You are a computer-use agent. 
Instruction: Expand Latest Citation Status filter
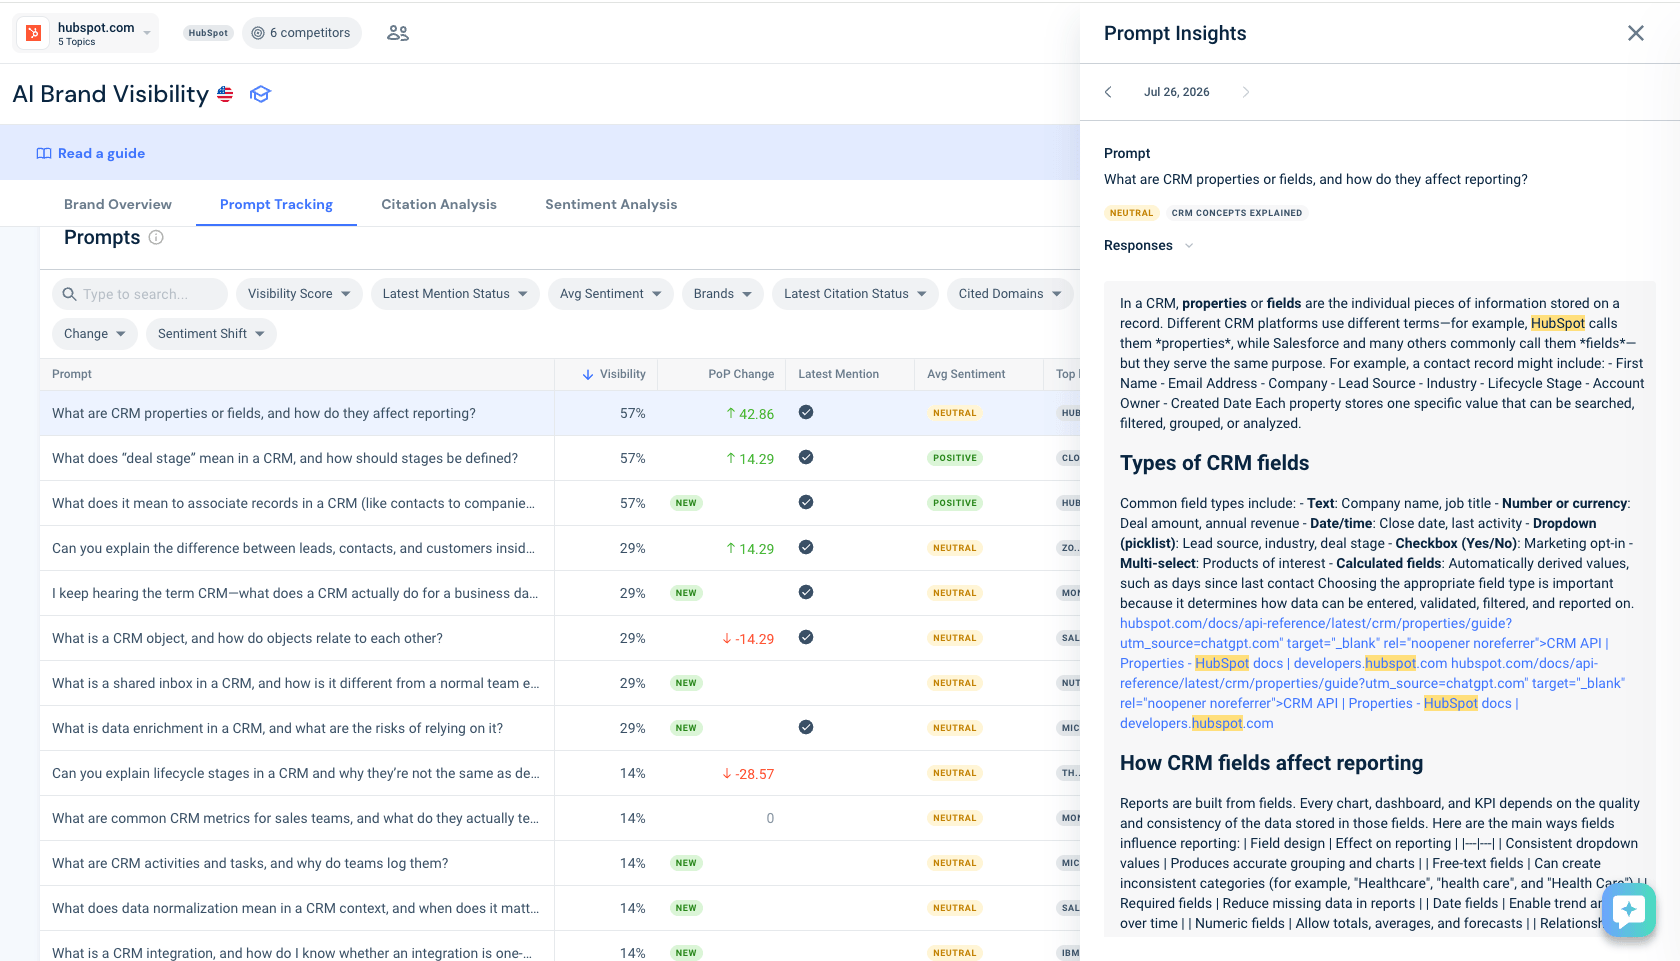coord(855,294)
